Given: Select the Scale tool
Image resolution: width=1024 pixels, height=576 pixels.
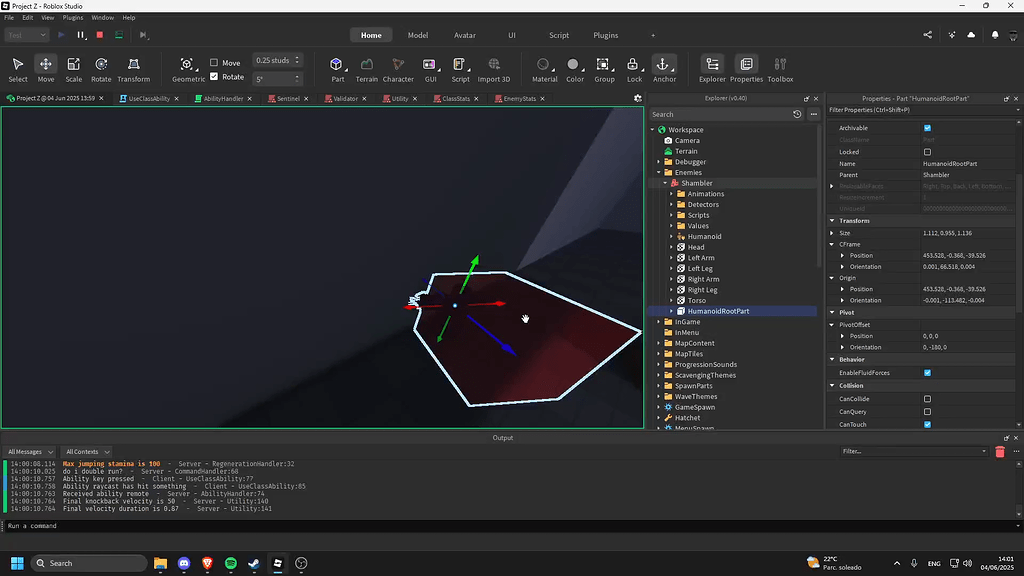Looking at the screenshot, I should tap(73, 68).
